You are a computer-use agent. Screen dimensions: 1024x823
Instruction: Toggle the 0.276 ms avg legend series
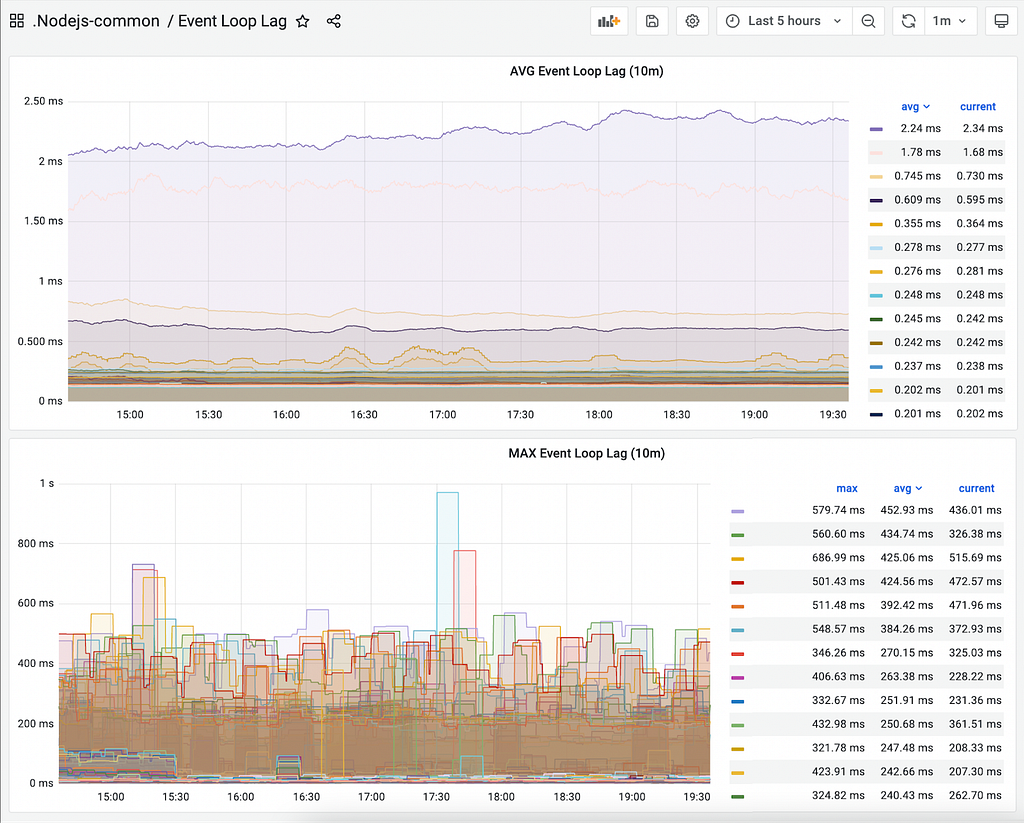[x=936, y=271]
